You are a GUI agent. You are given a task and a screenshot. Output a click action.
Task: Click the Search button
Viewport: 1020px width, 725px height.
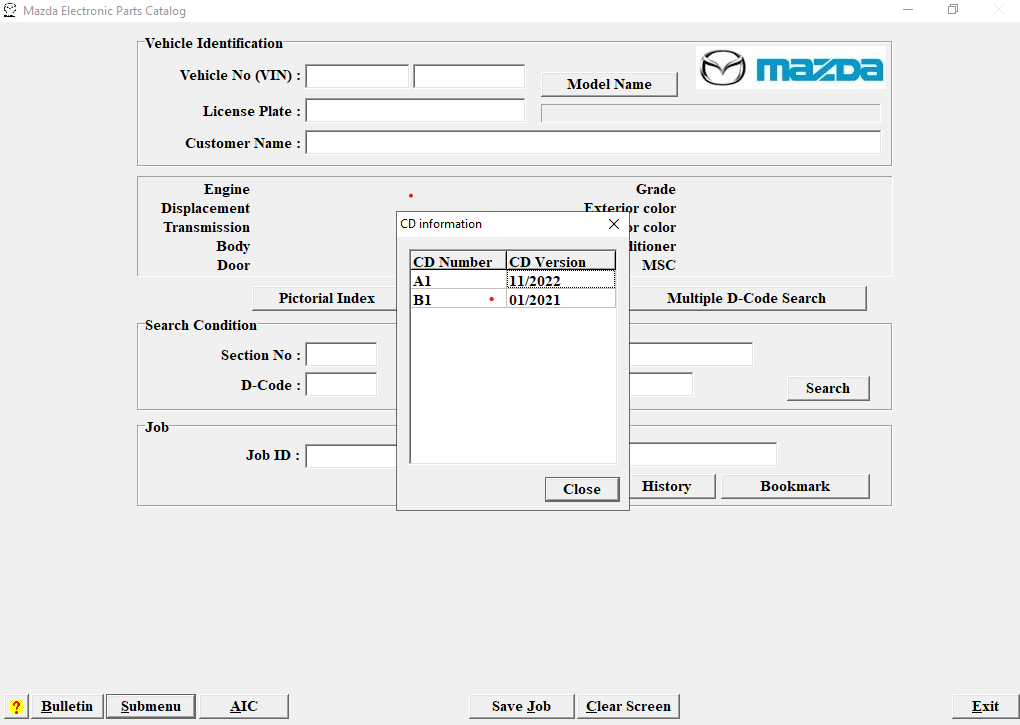827,388
